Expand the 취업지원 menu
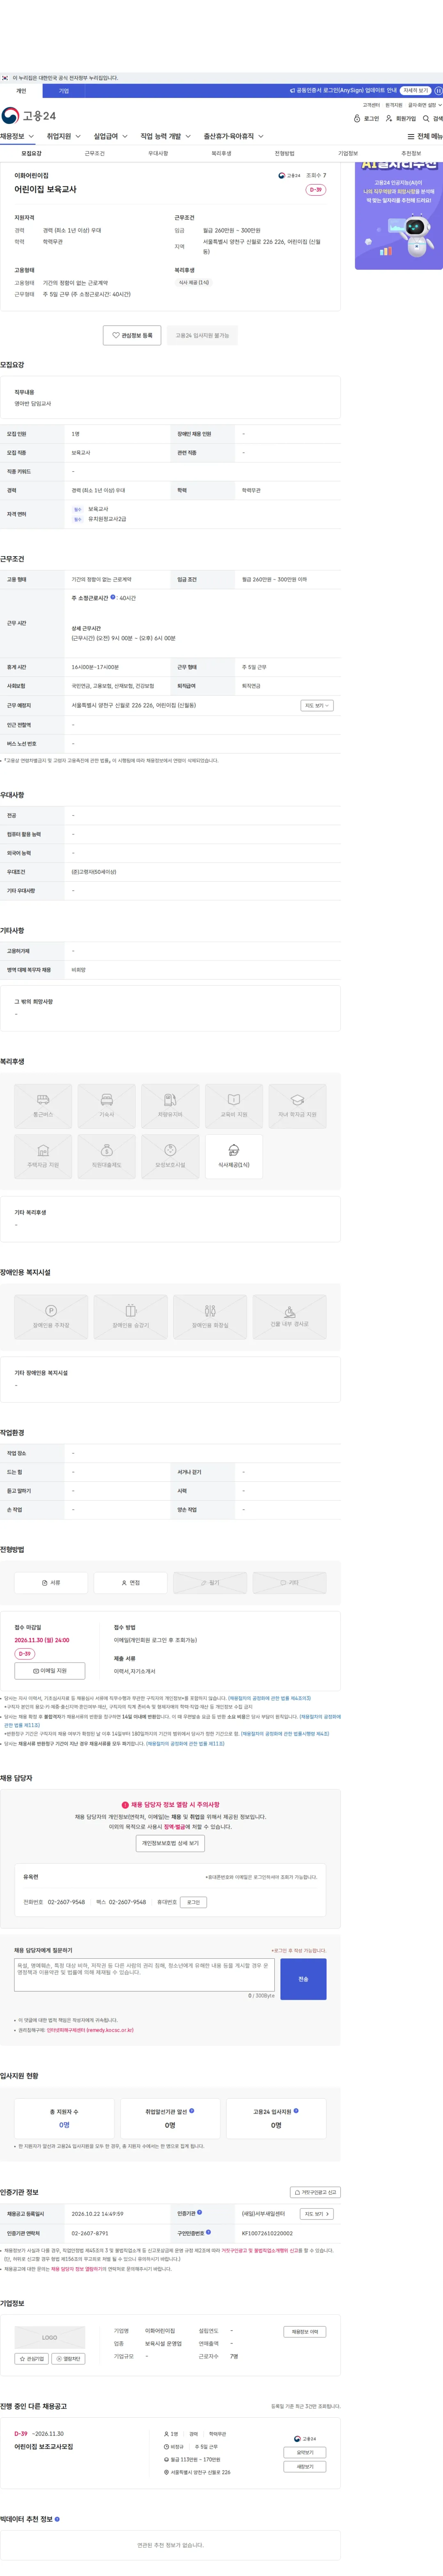Screen dimensions: 443x2576 click(64, 136)
